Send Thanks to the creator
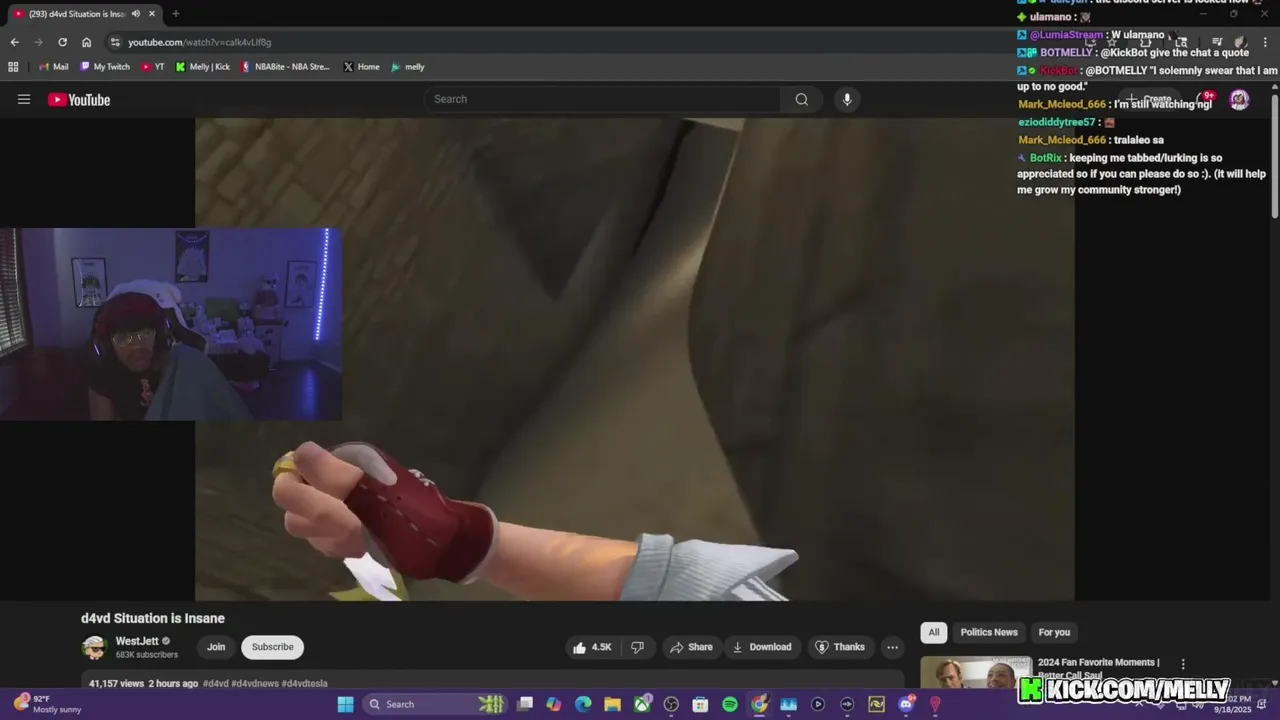This screenshot has width=1280, height=720. (x=840, y=647)
